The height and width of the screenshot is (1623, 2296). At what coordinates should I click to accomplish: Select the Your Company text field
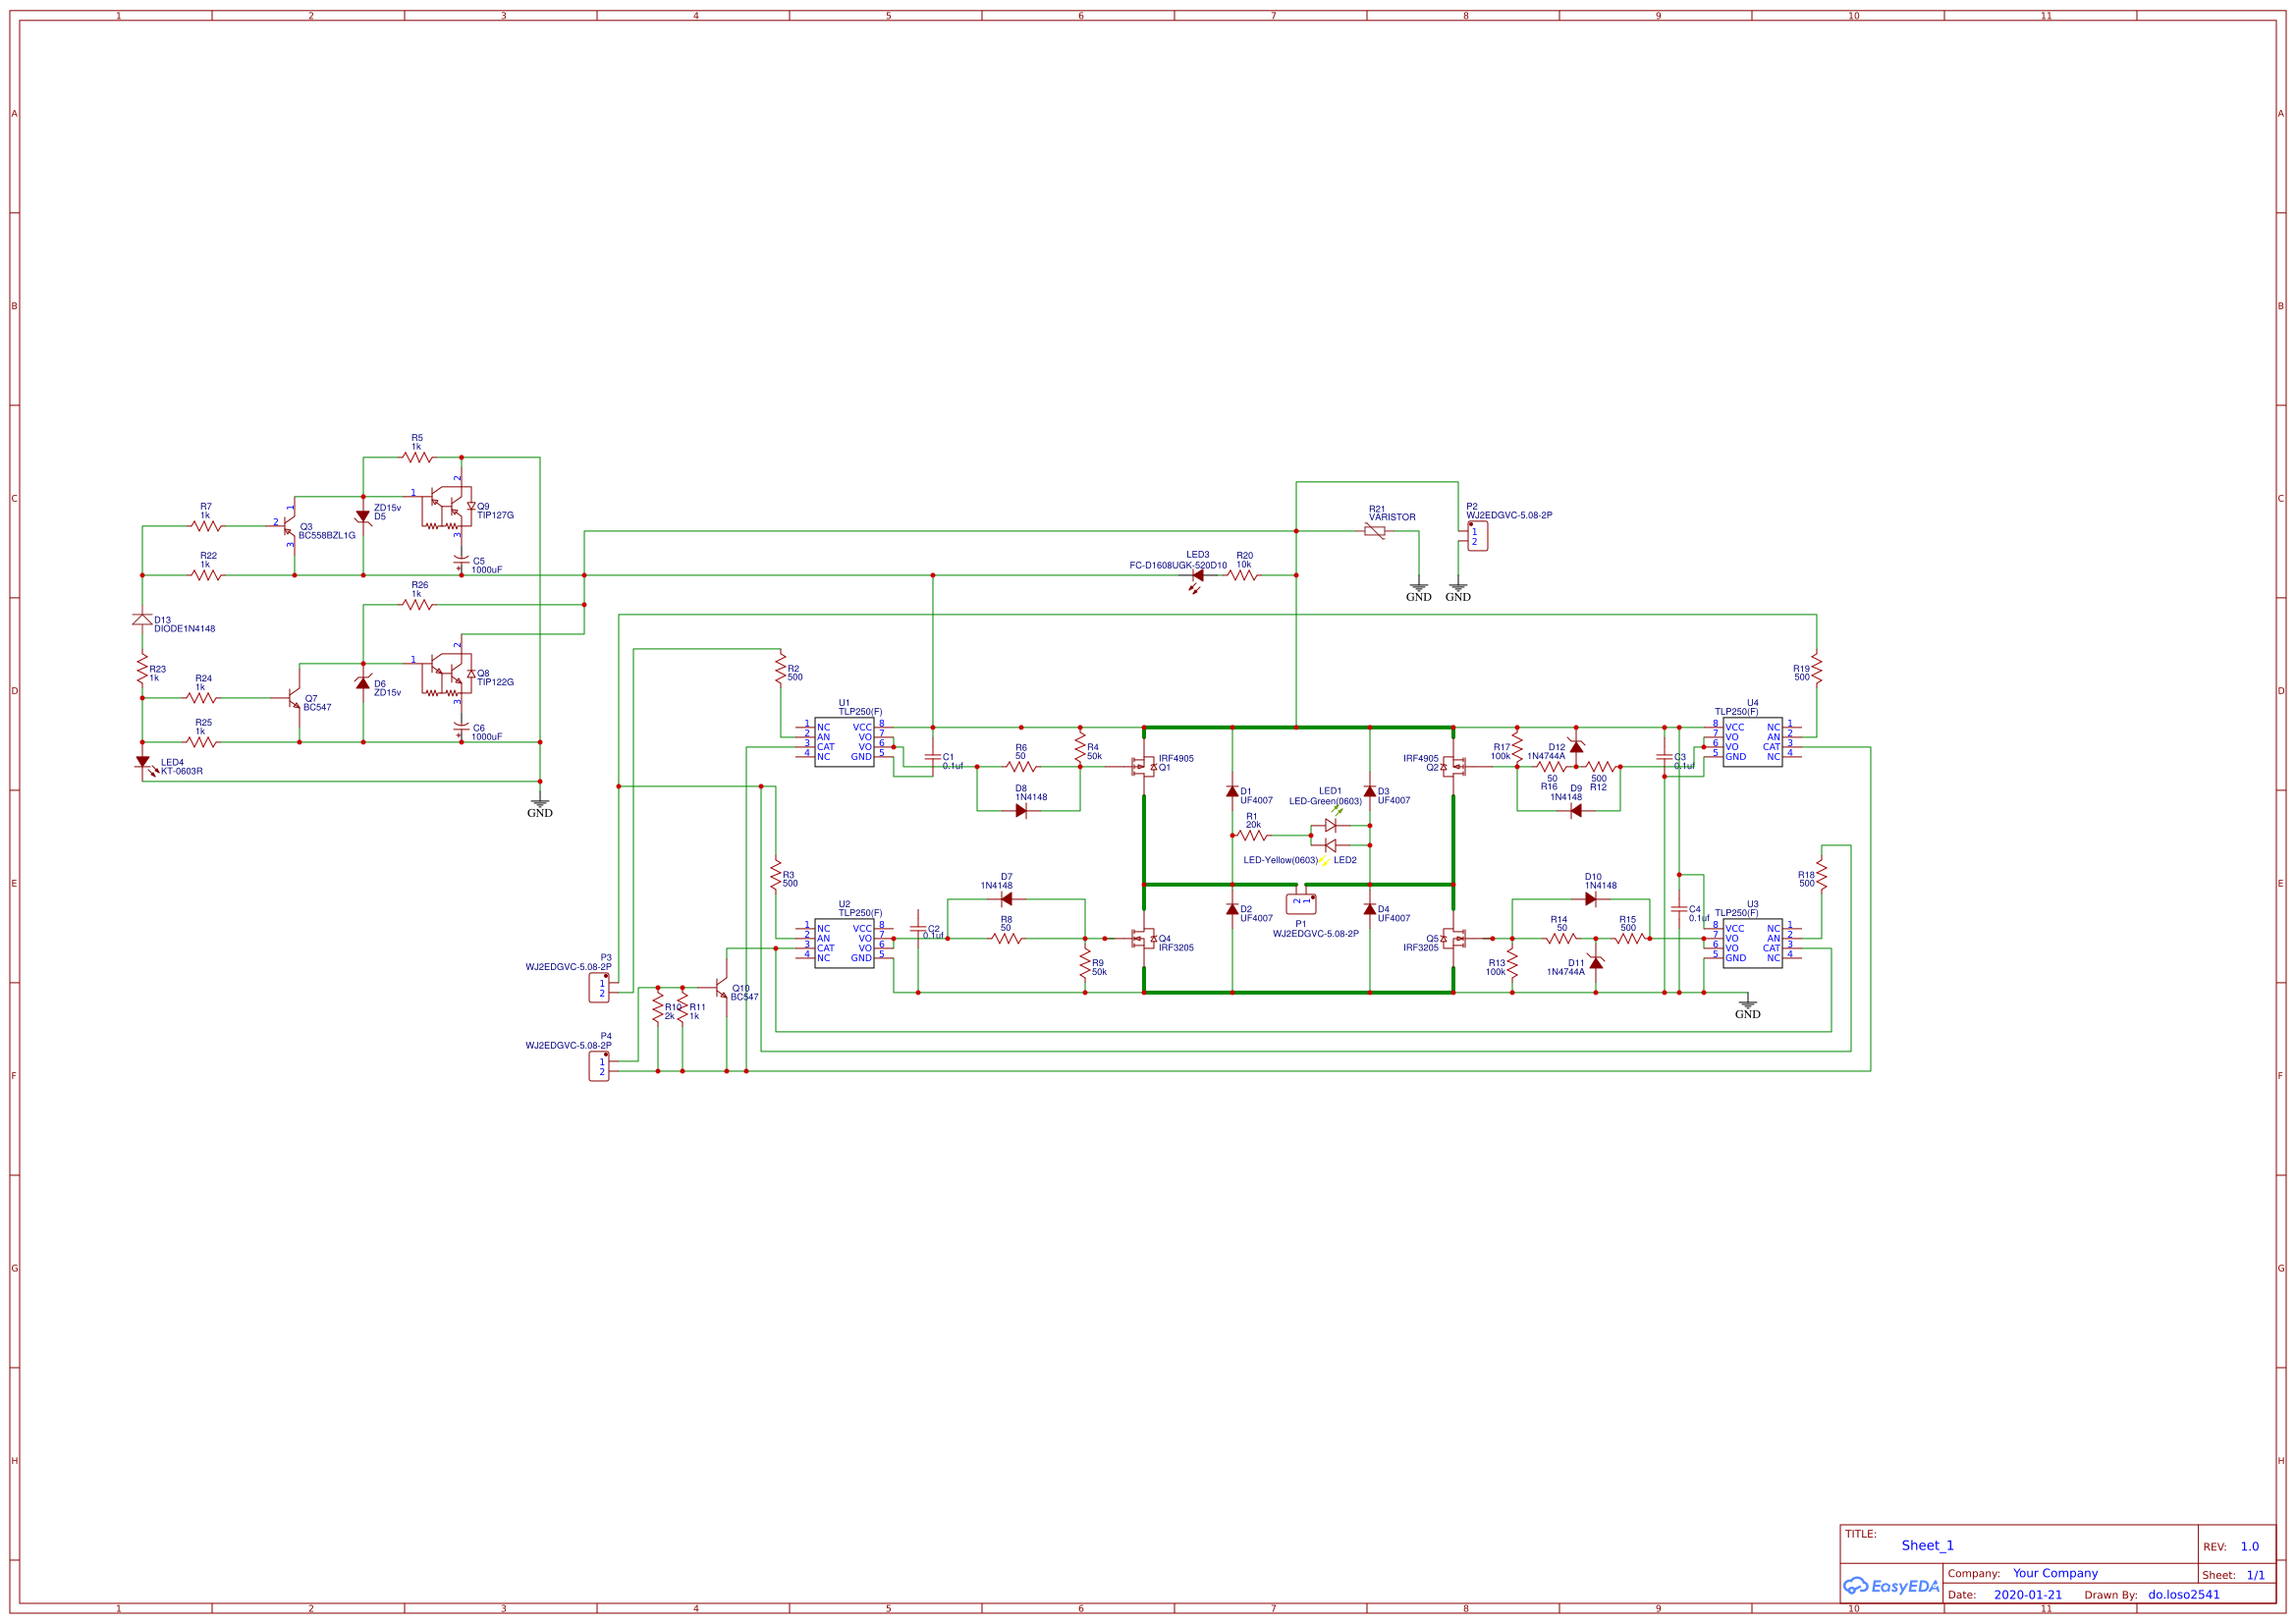coord(2054,1573)
